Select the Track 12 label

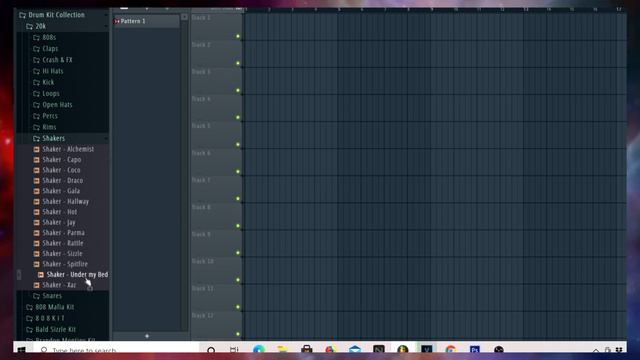pyautogui.click(x=202, y=316)
